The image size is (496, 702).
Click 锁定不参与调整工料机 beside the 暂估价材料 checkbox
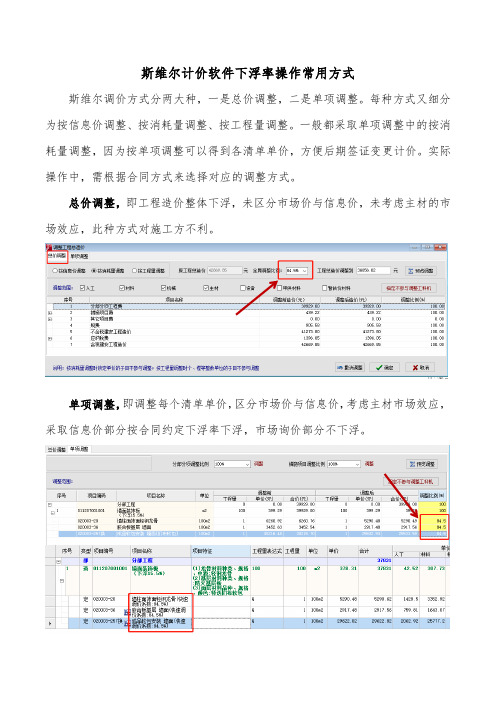pyautogui.click(x=408, y=288)
